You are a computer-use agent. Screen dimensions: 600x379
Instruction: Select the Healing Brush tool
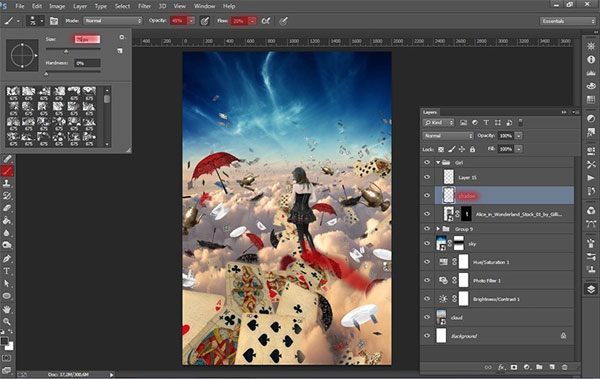tap(7, 158)
